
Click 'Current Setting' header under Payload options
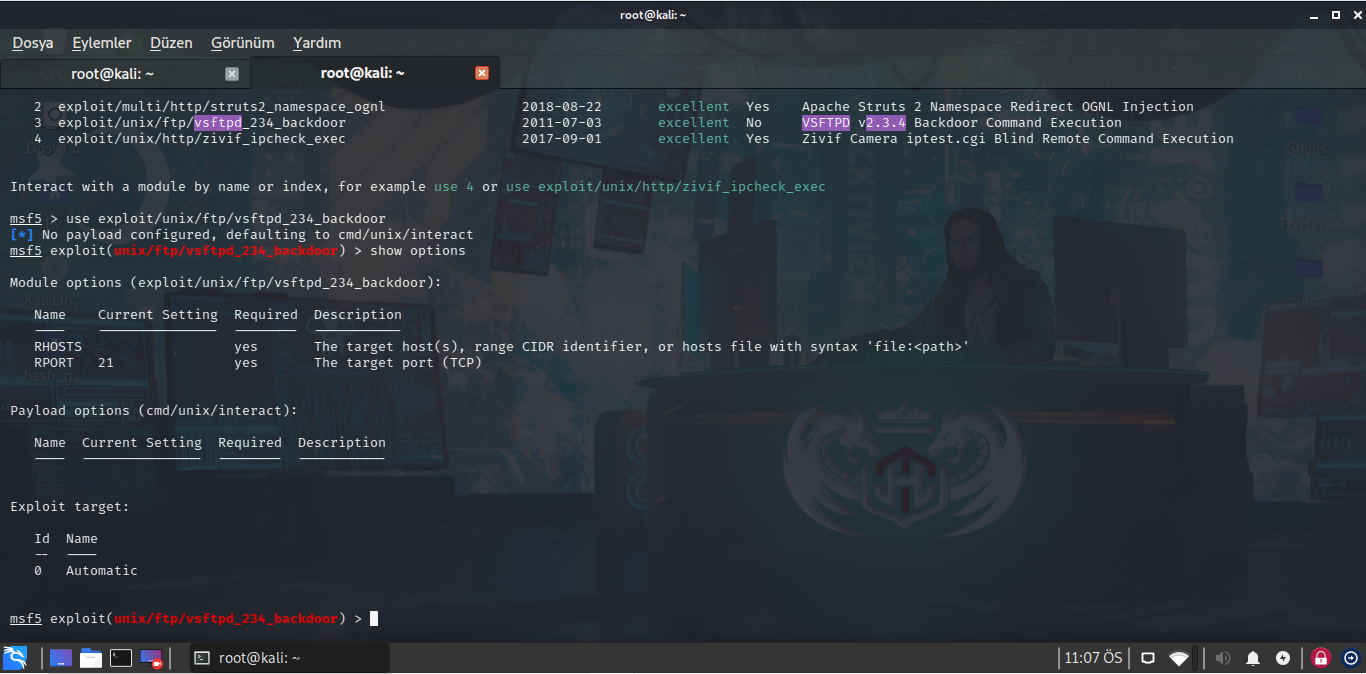[142, 443]
